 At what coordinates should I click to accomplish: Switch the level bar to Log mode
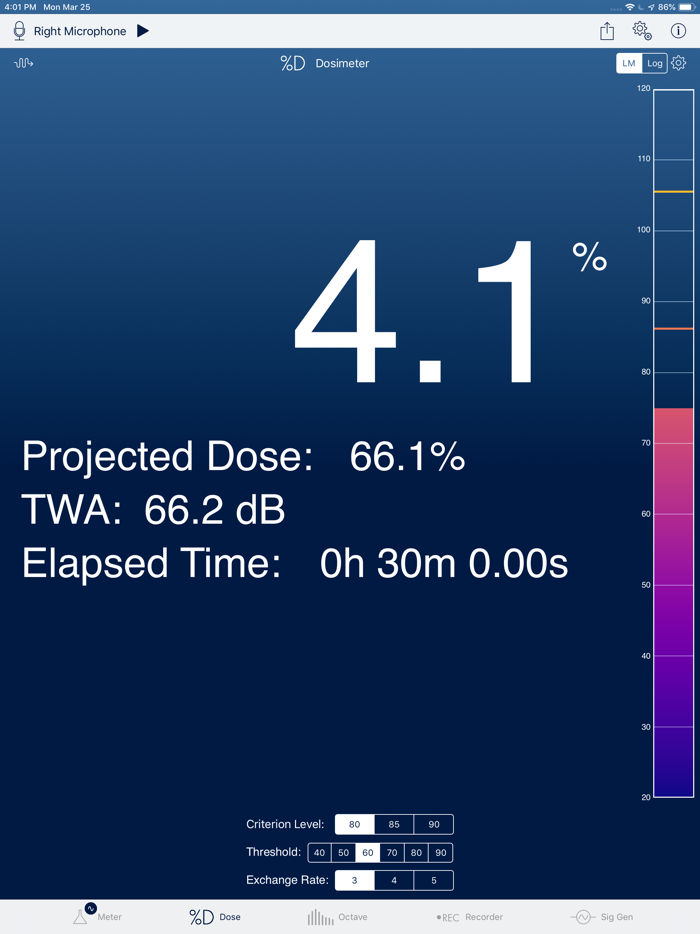pyautogui.click(x=655, y=62)
